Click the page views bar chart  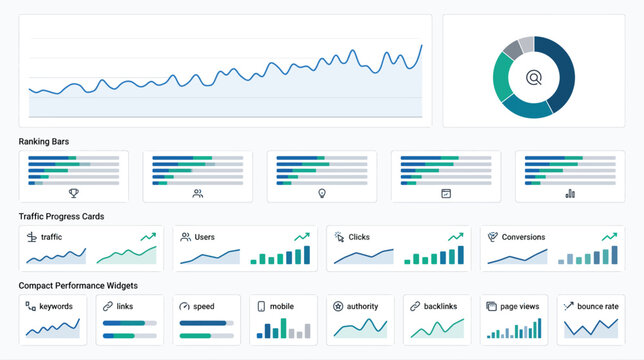(514, 328)
